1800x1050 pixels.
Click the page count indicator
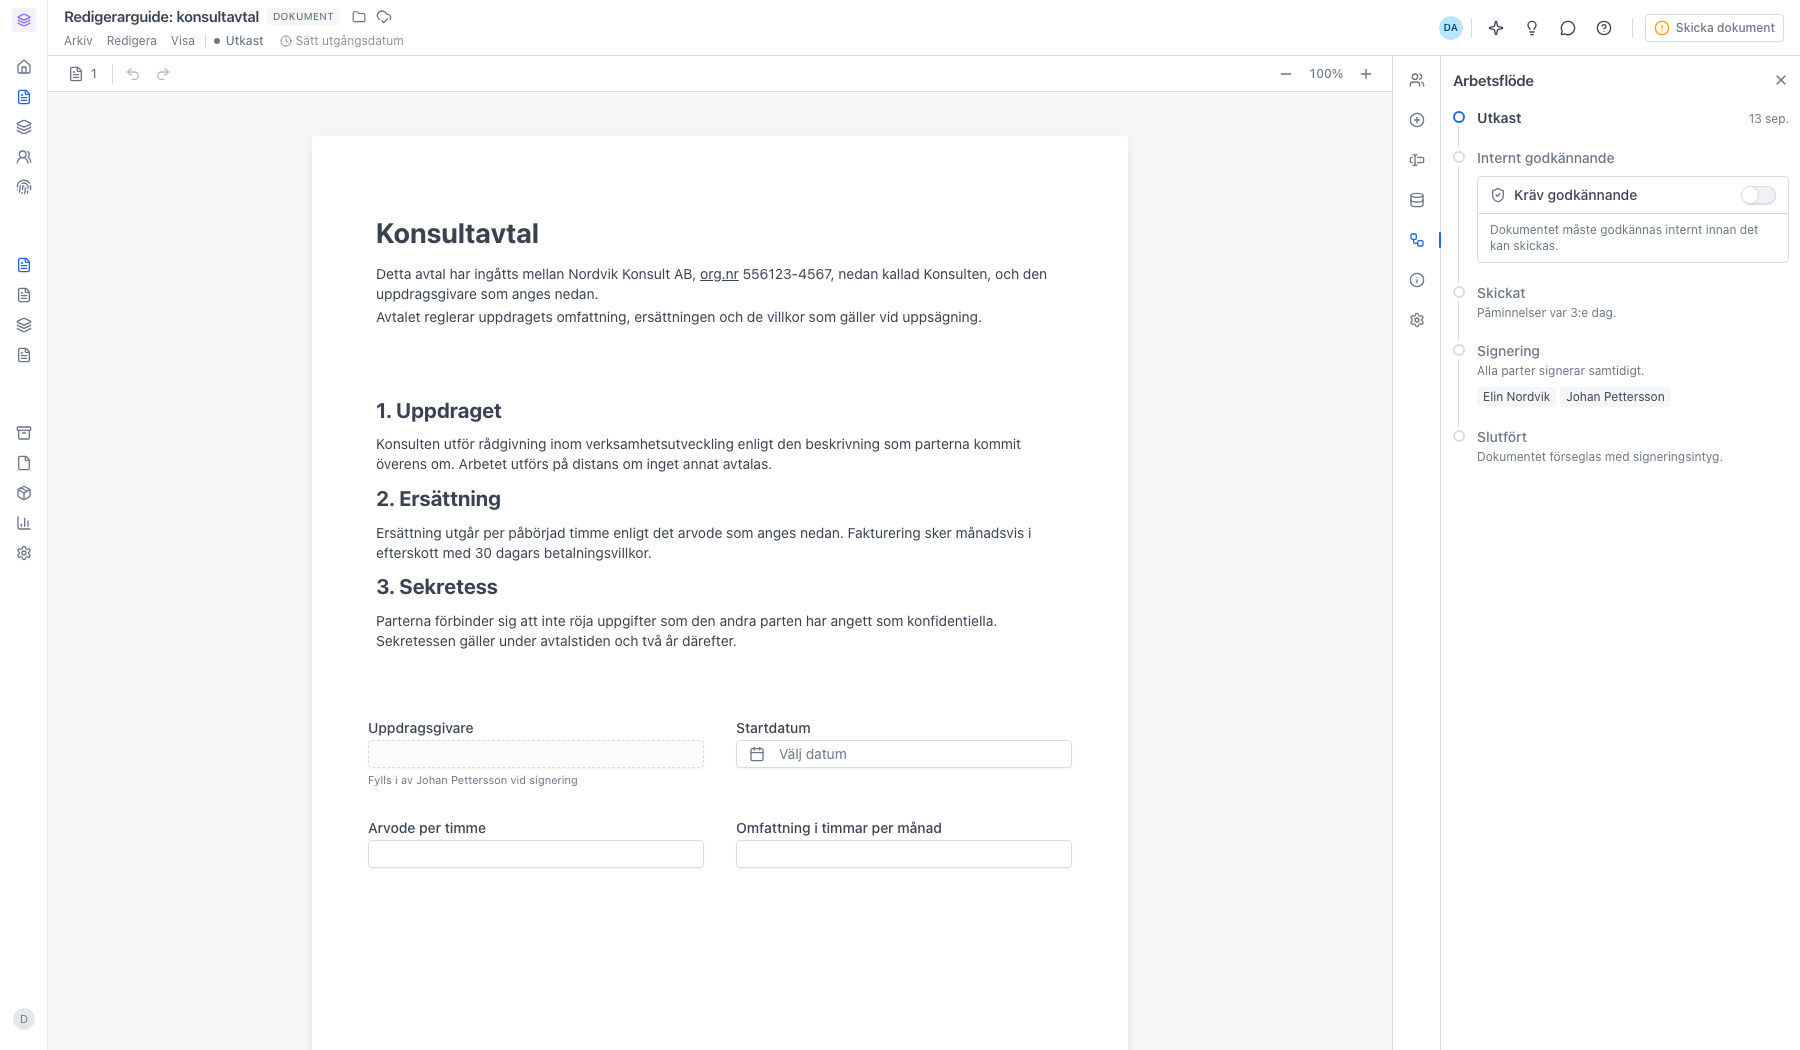click(83, 74)
